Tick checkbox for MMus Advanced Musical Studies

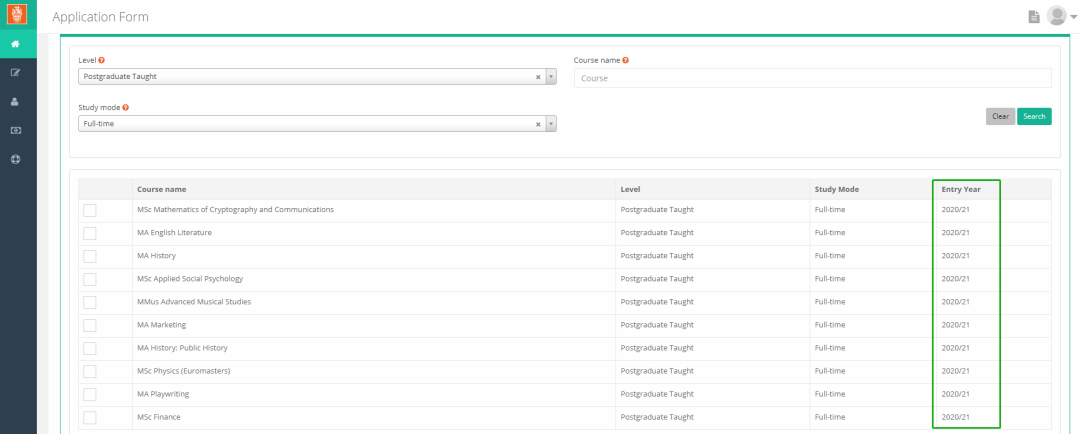[90, 302]
